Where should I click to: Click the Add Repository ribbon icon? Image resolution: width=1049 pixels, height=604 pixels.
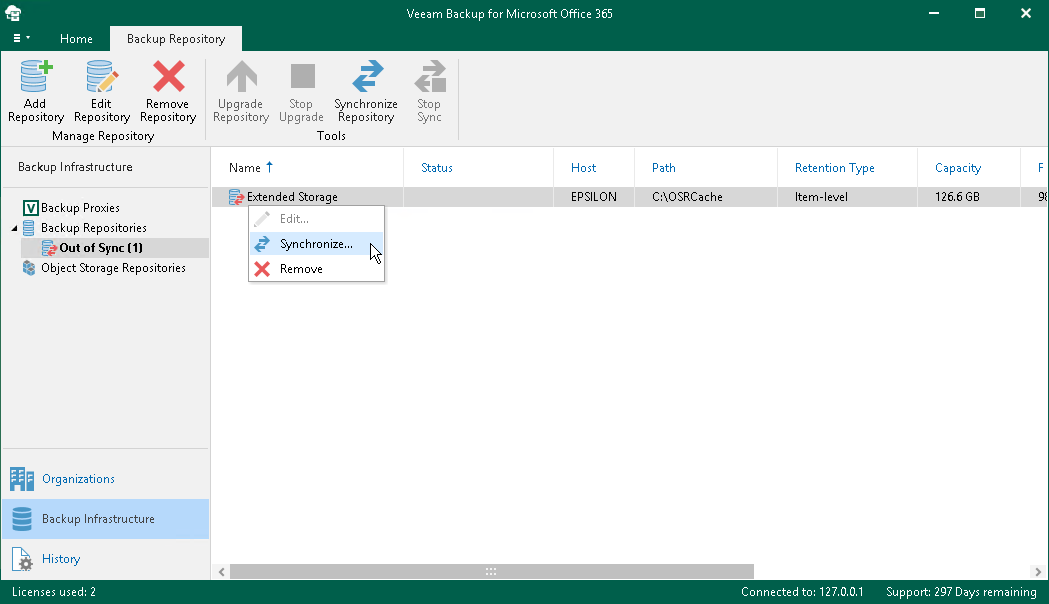click(x=35, y=76)
